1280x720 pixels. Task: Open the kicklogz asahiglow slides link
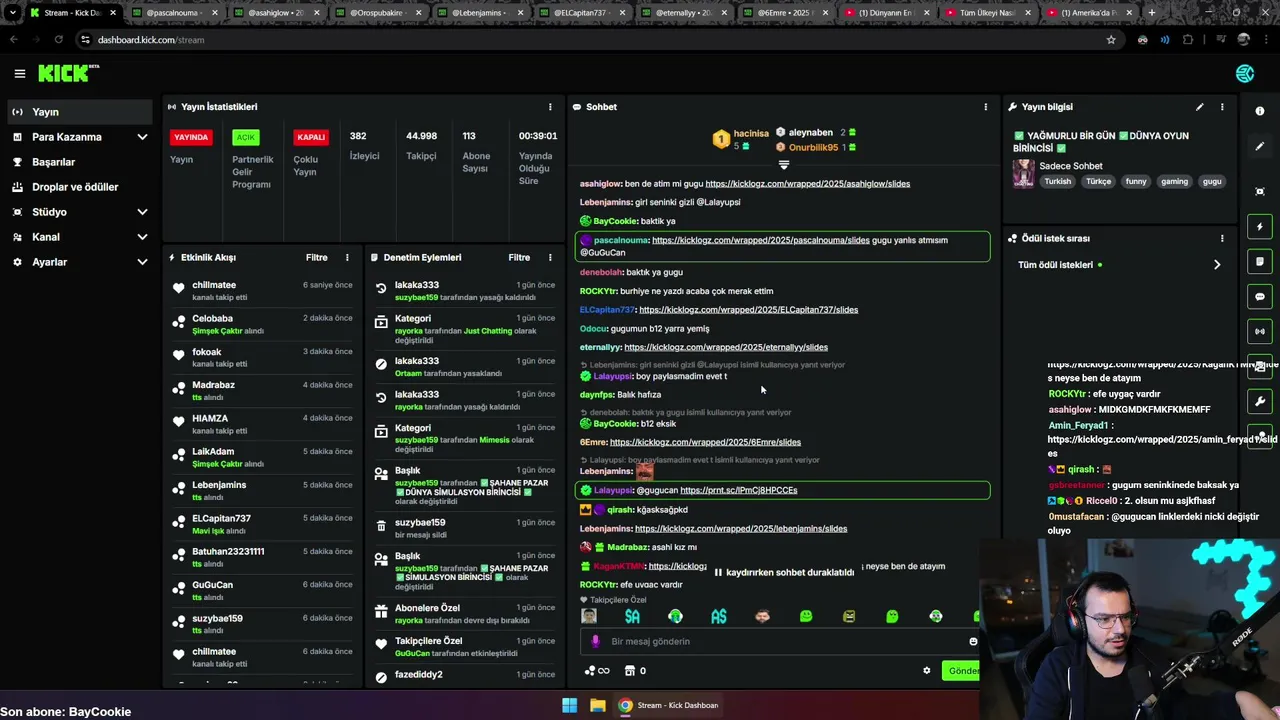(807, 184)
